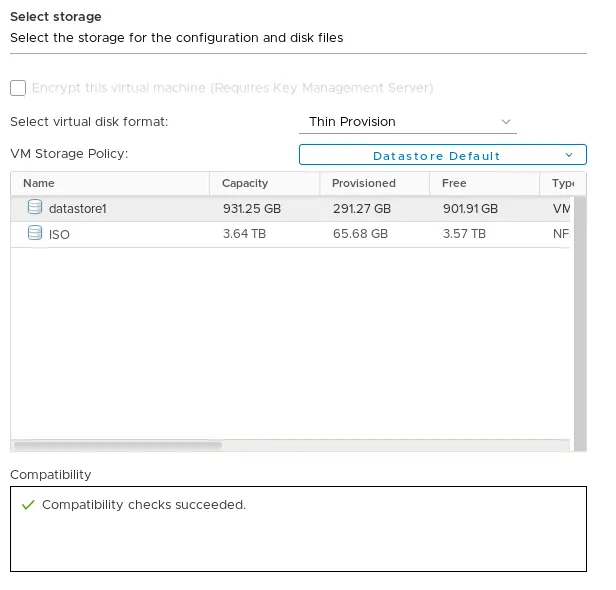The width and height of the screenshot is (616, 590).
Task: Sort by the Provisioned column header
Action: [364, 183]
